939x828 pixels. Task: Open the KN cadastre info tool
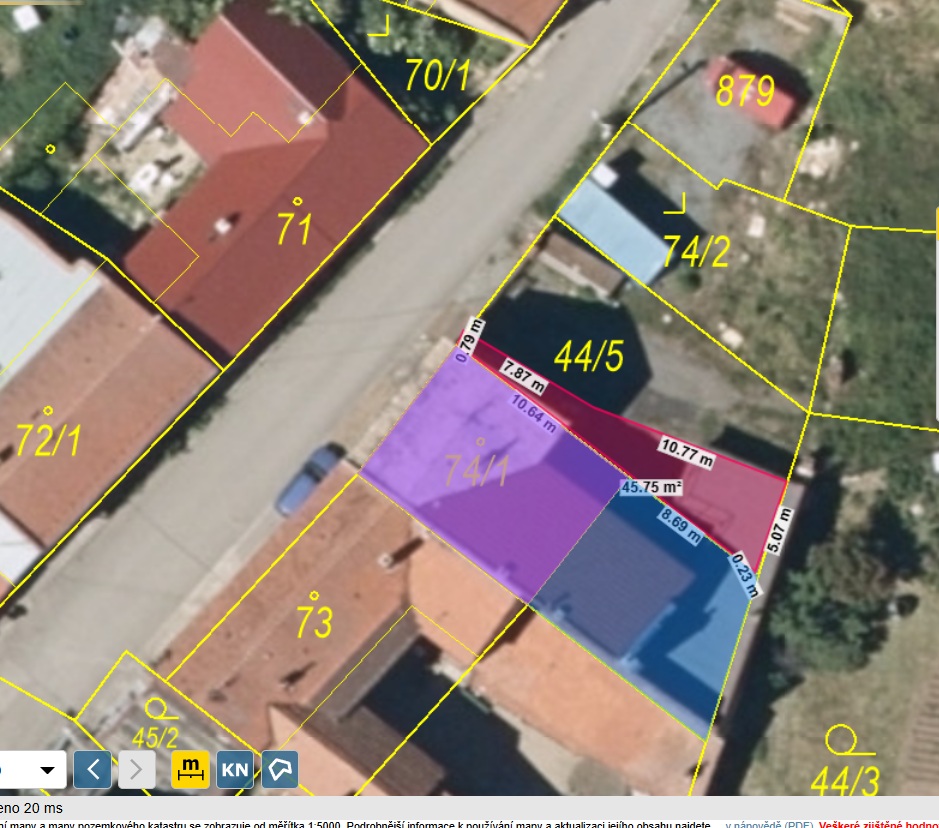235,770
